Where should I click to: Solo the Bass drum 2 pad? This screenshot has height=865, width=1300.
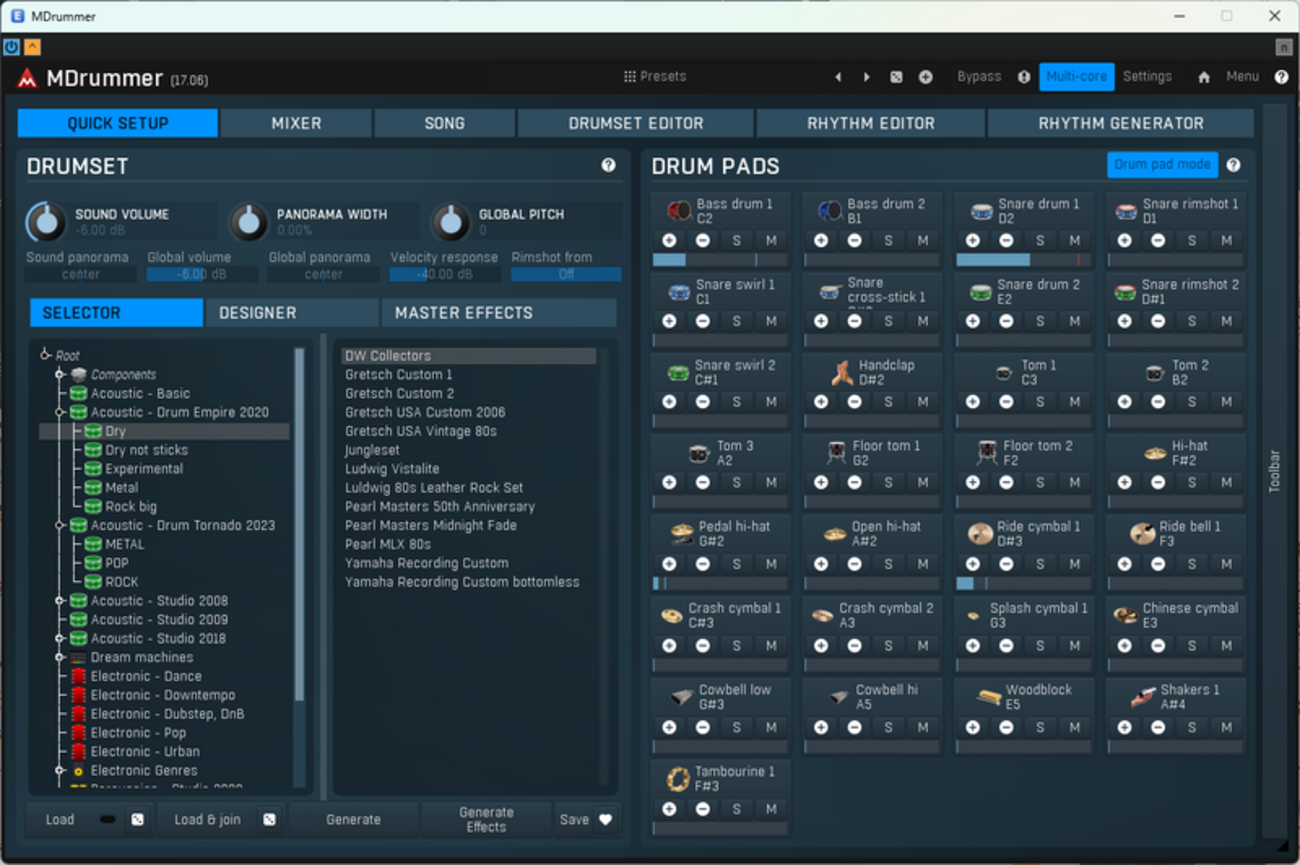coord(888,240)
